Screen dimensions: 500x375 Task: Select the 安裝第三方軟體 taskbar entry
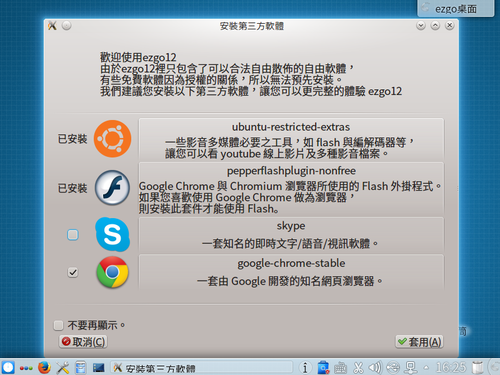[x=202, y=368]
